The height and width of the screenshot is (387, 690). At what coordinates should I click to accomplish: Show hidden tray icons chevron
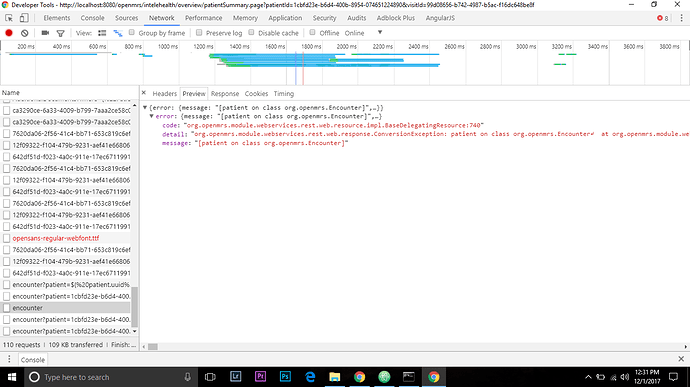[x=588, y=377]
